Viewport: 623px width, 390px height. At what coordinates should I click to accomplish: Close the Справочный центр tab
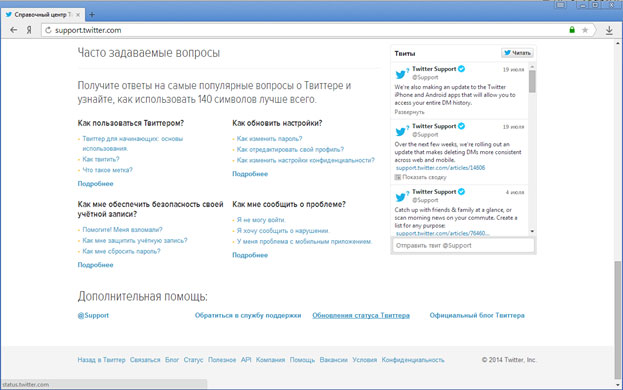point(78,15)
